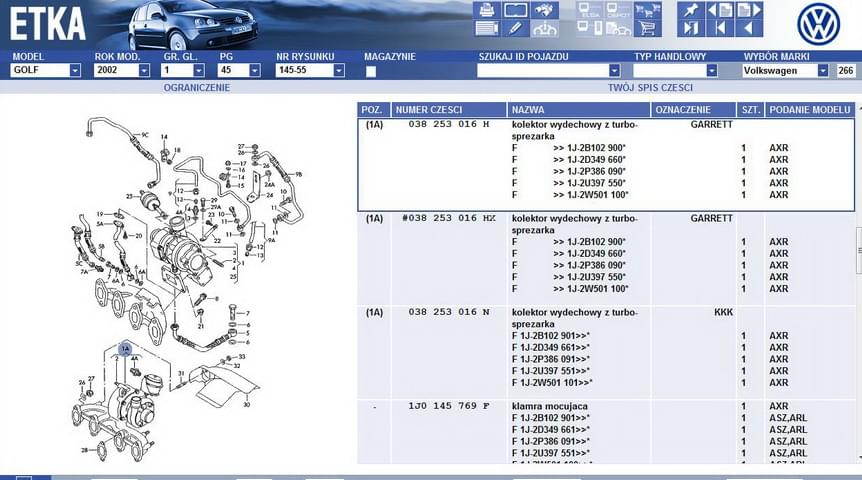The image size is (862, 480).
Task: Open the single shopping cart icon
Action: (648, 28)
